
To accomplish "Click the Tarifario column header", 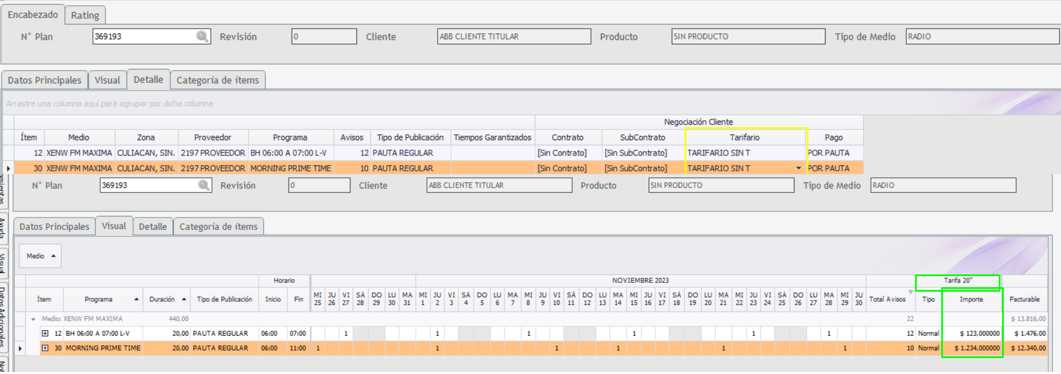I will point(746,137).
